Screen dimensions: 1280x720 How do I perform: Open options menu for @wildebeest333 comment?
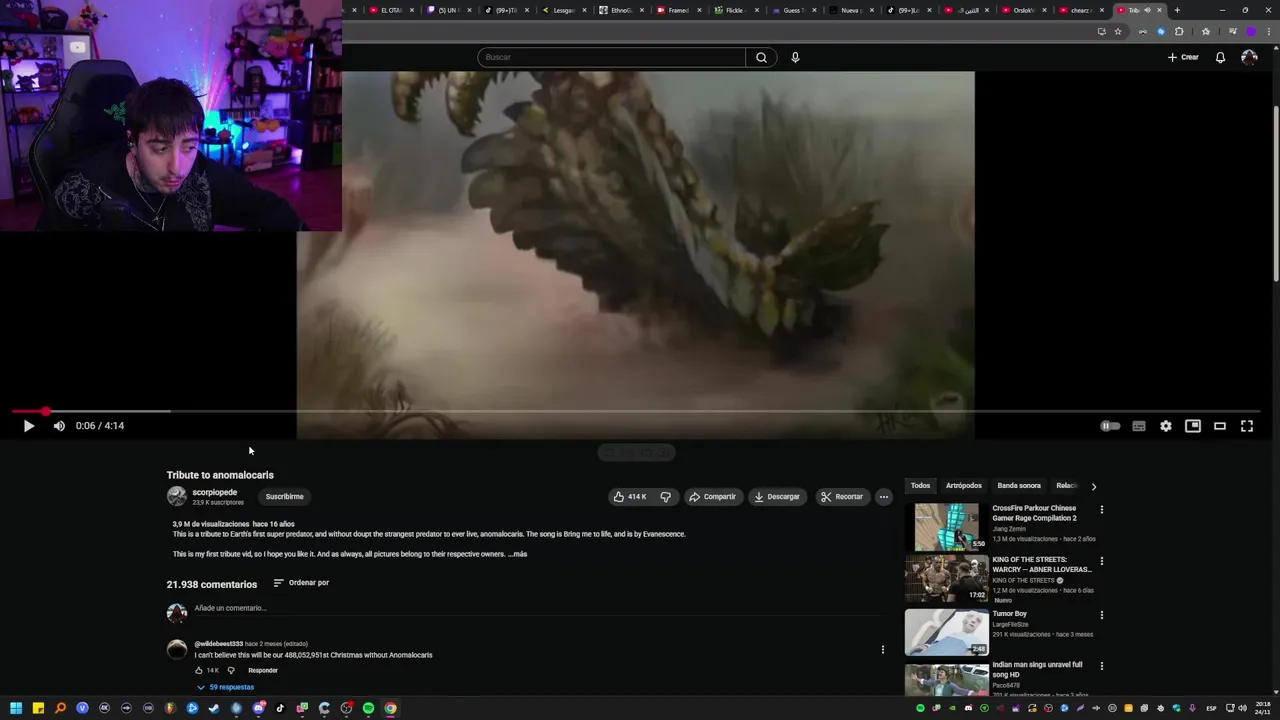pyautogui.click(x=882, y=650)
